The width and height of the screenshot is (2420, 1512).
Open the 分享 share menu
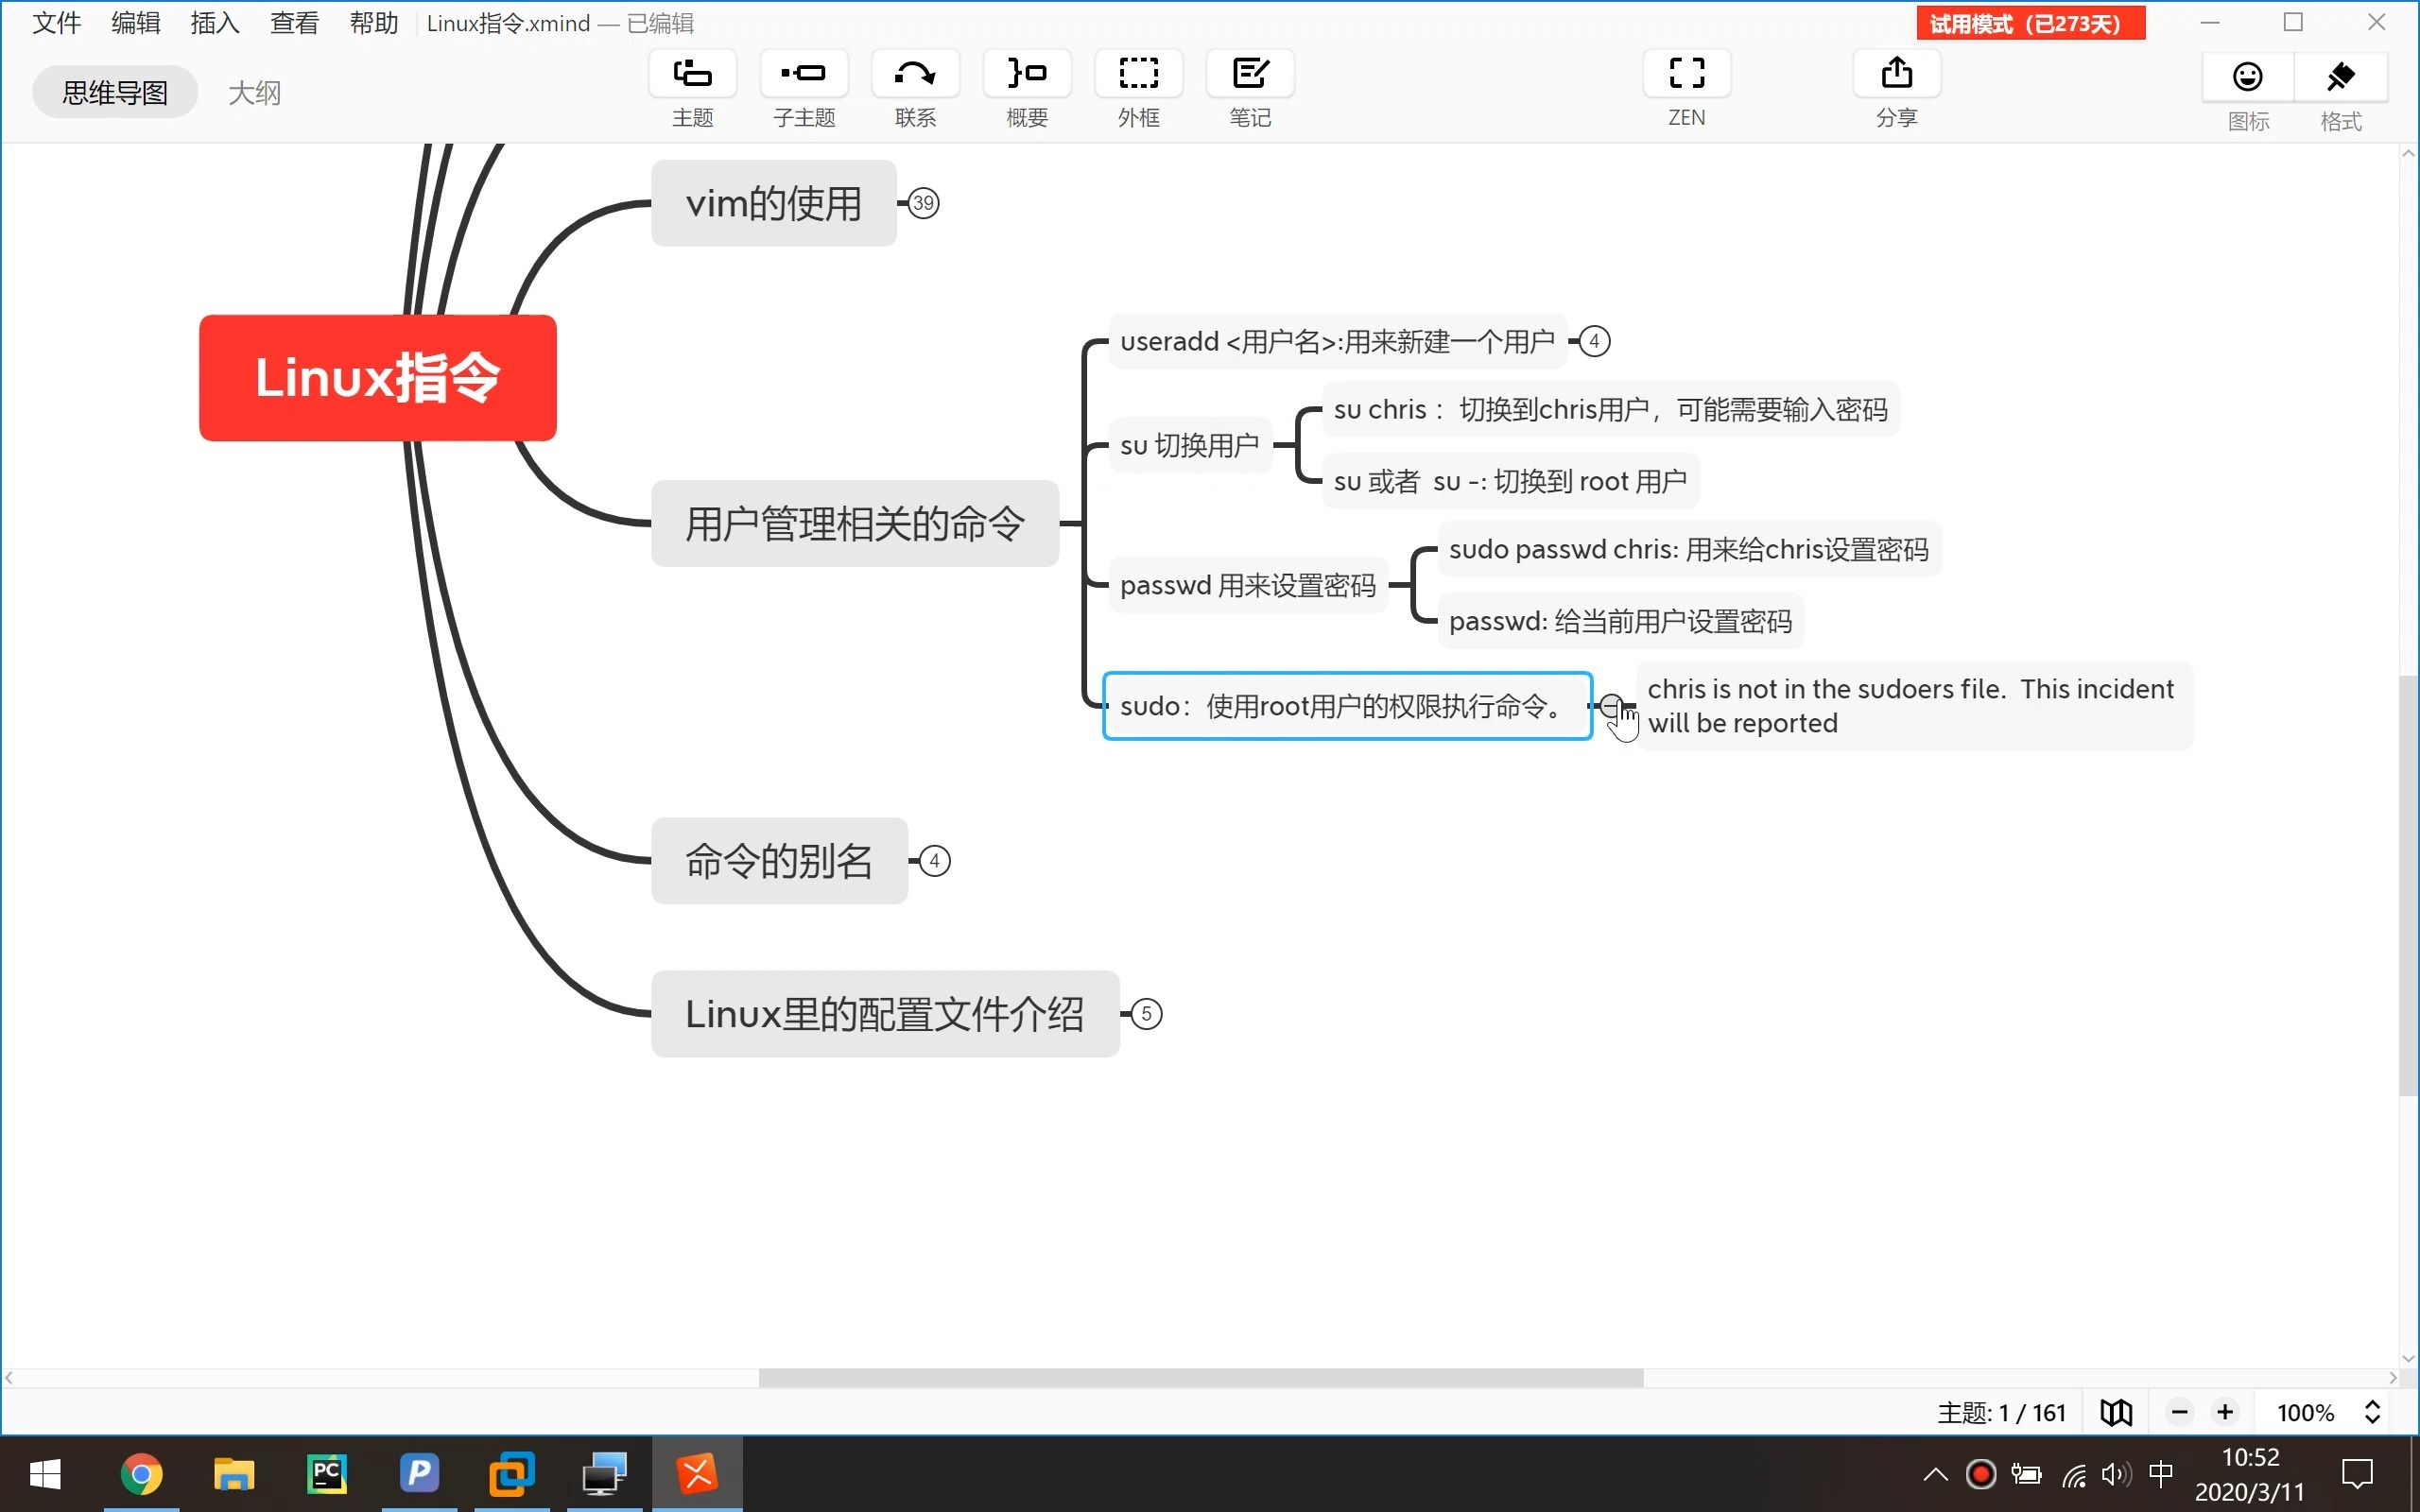(x=1897, y=74)
